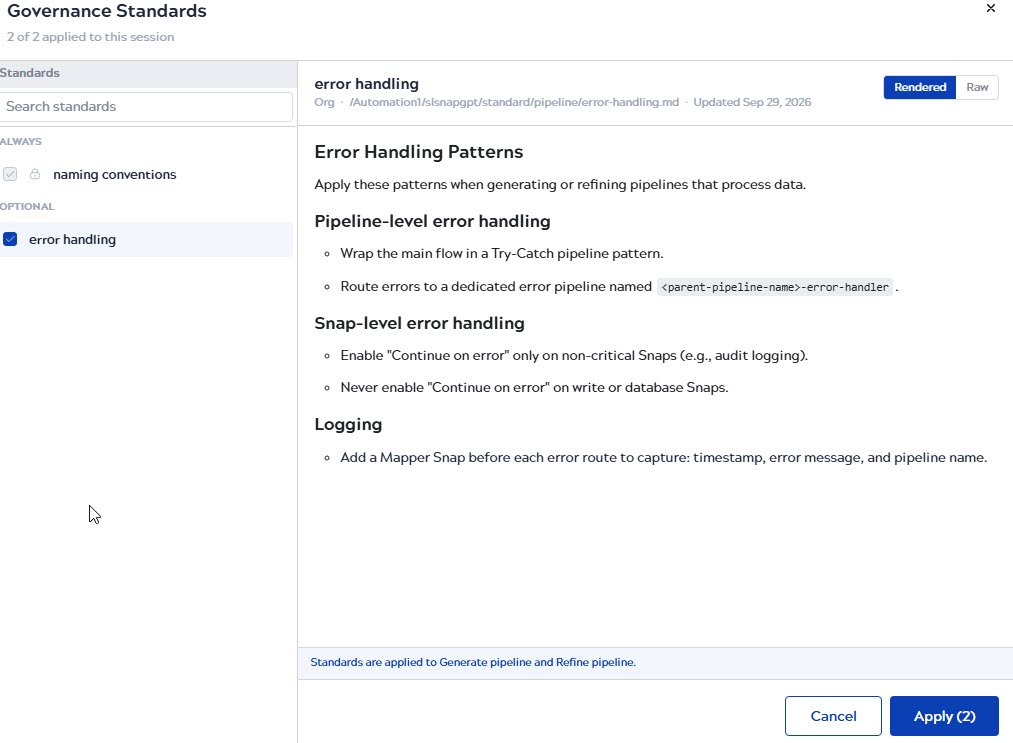Click the Mapper Snap logging bullet

click(663, 457)
